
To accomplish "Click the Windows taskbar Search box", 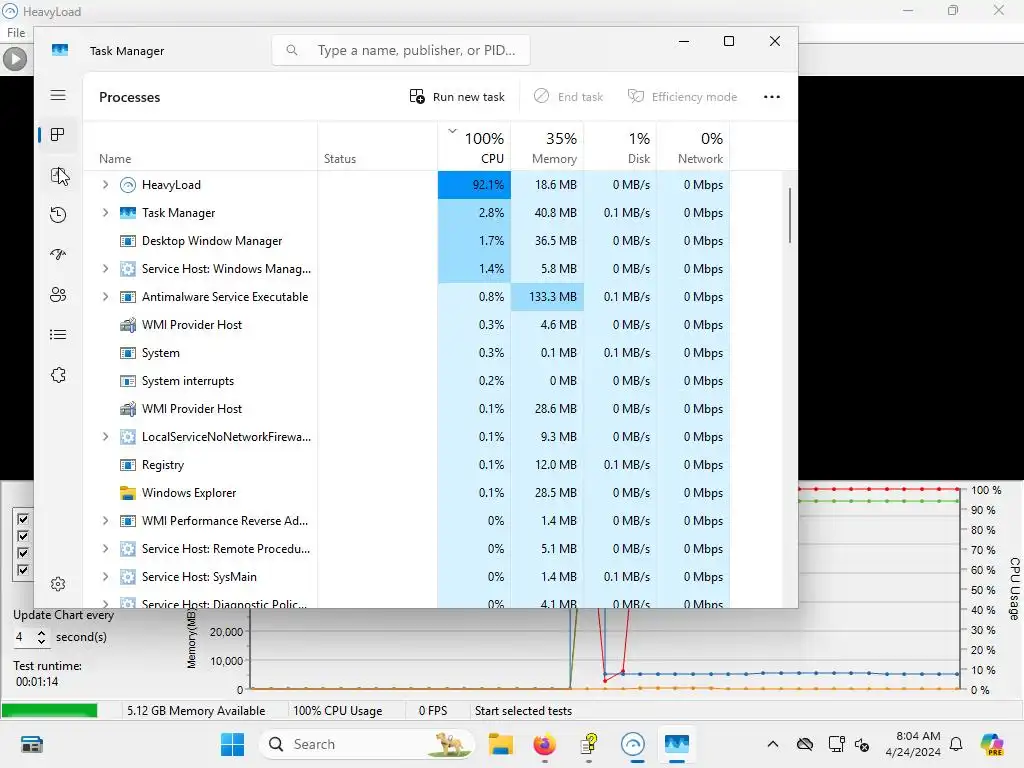I will tap(367, 744).
